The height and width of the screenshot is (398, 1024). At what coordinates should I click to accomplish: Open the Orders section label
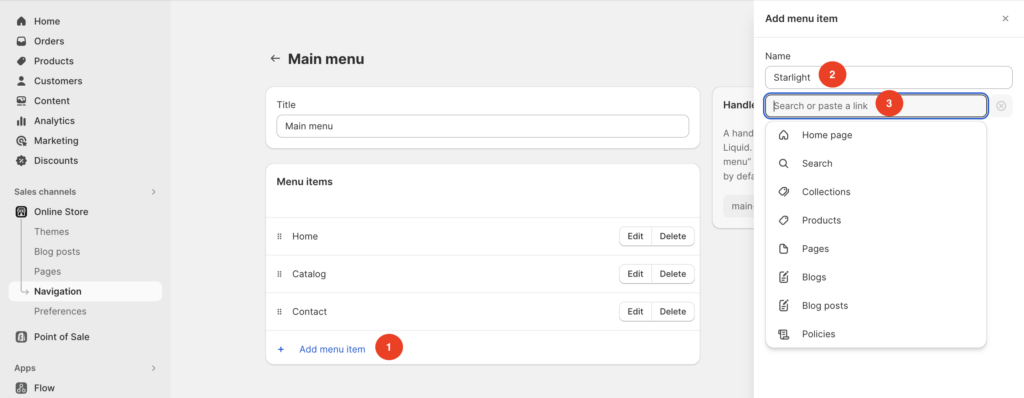click(x=49, y=41)
